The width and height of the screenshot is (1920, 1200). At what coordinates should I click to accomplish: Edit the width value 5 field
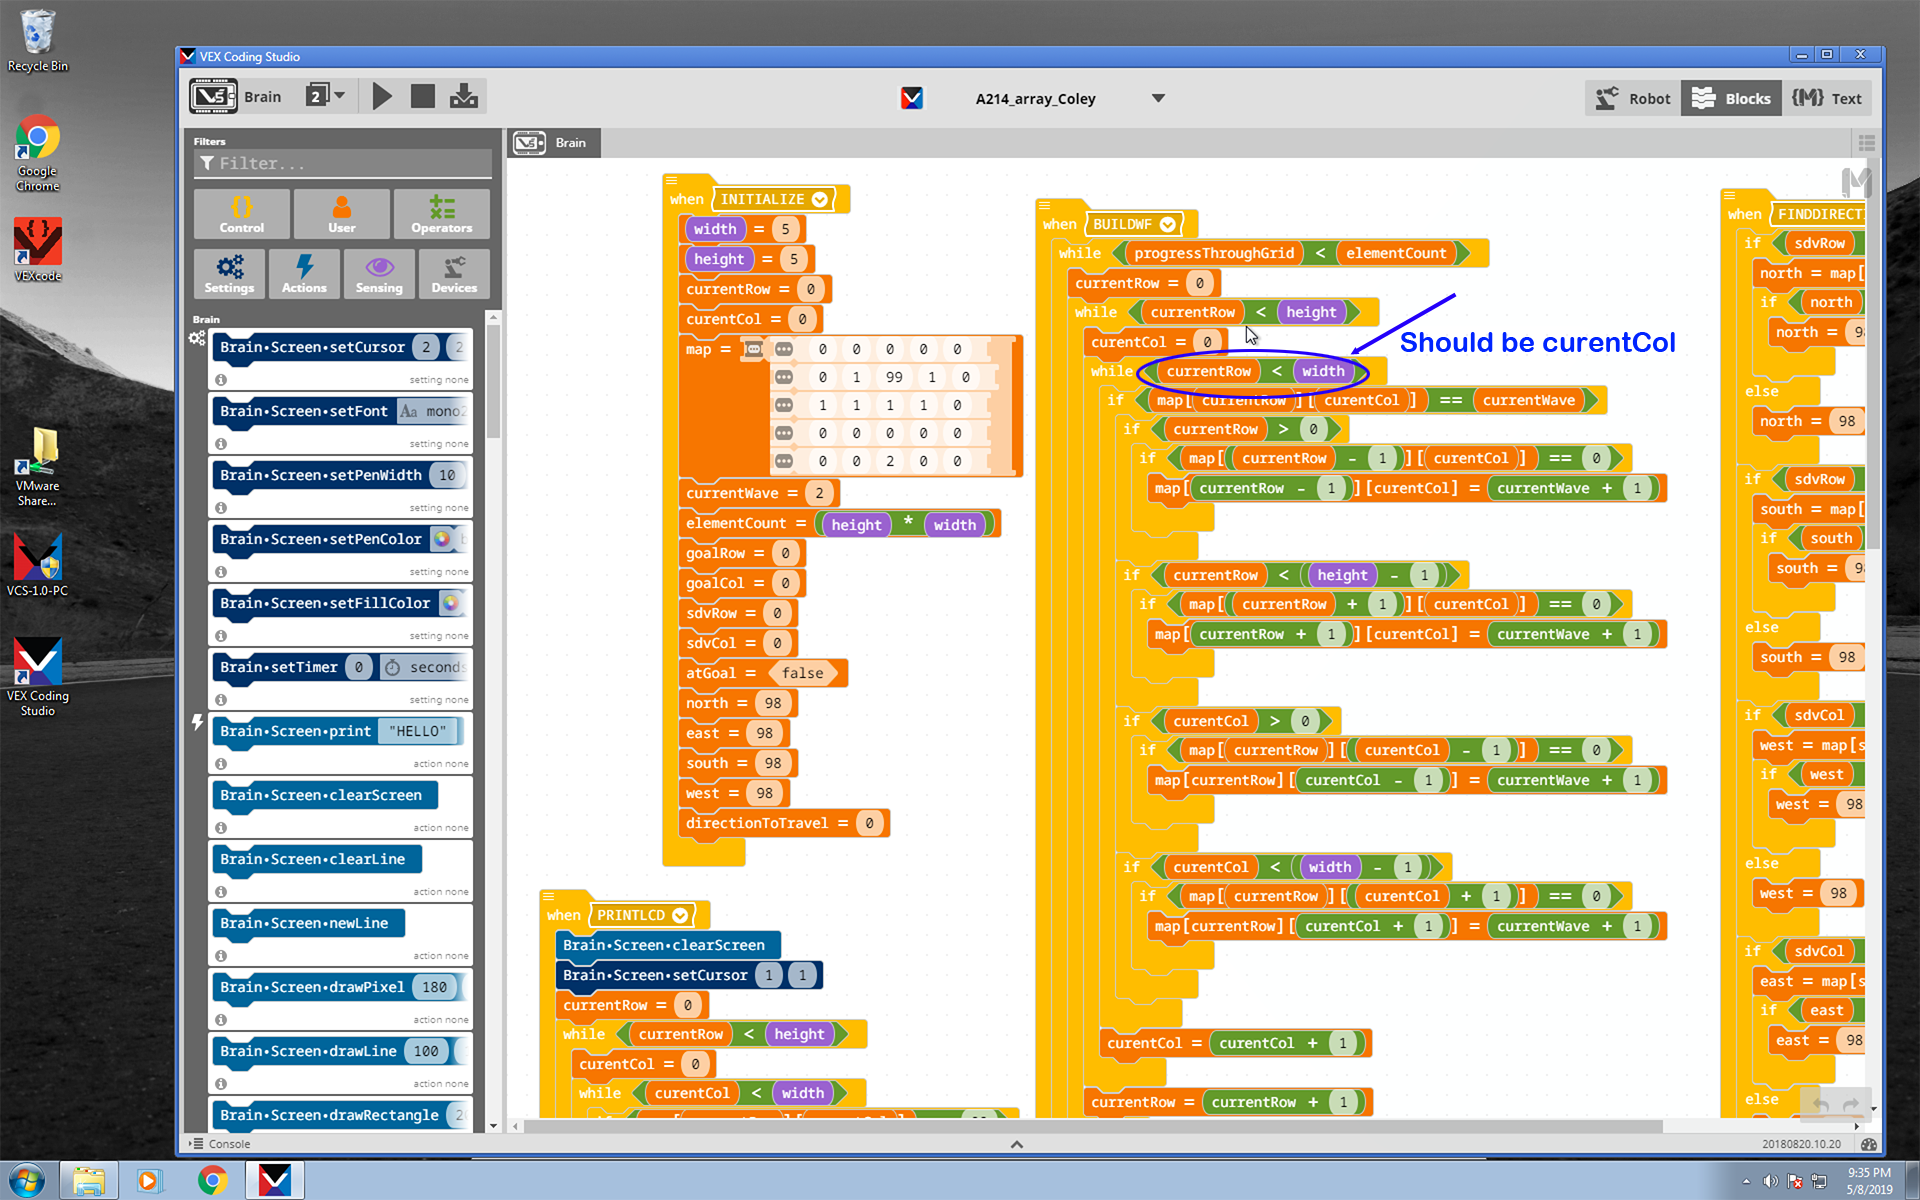coord(786,229)
